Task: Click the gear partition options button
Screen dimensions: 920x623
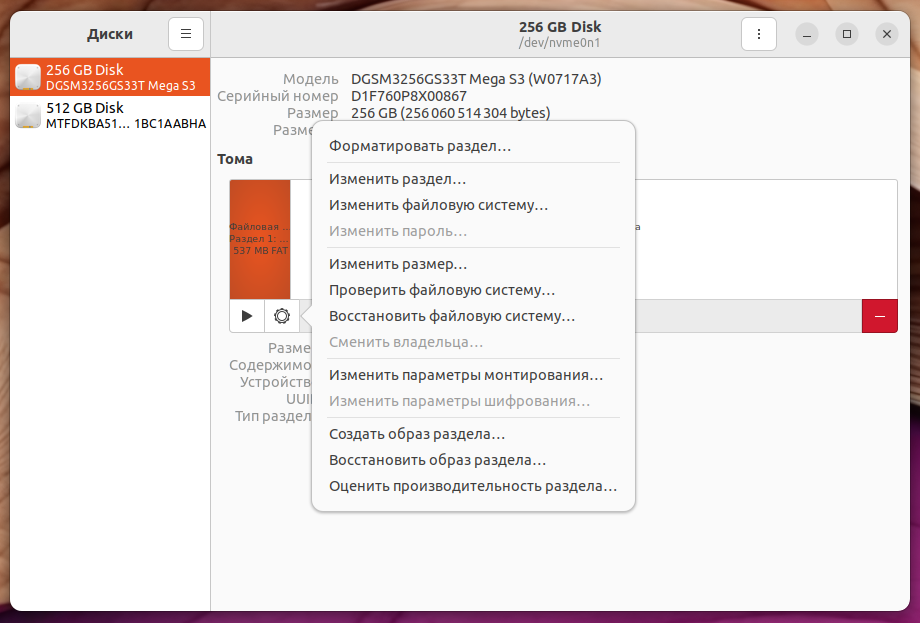Action: 282,316
